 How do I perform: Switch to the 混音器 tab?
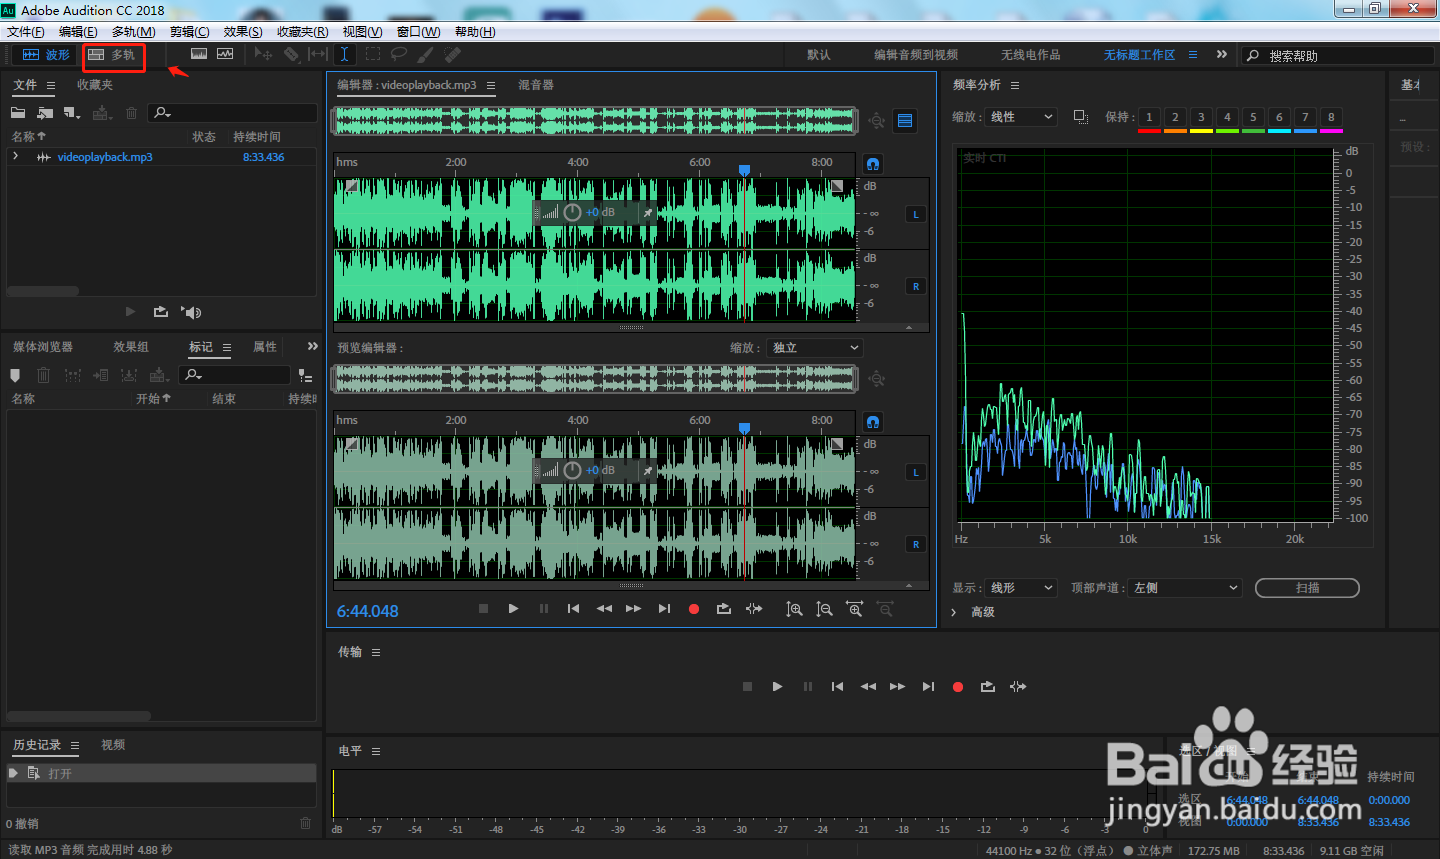tap(536, 85)
